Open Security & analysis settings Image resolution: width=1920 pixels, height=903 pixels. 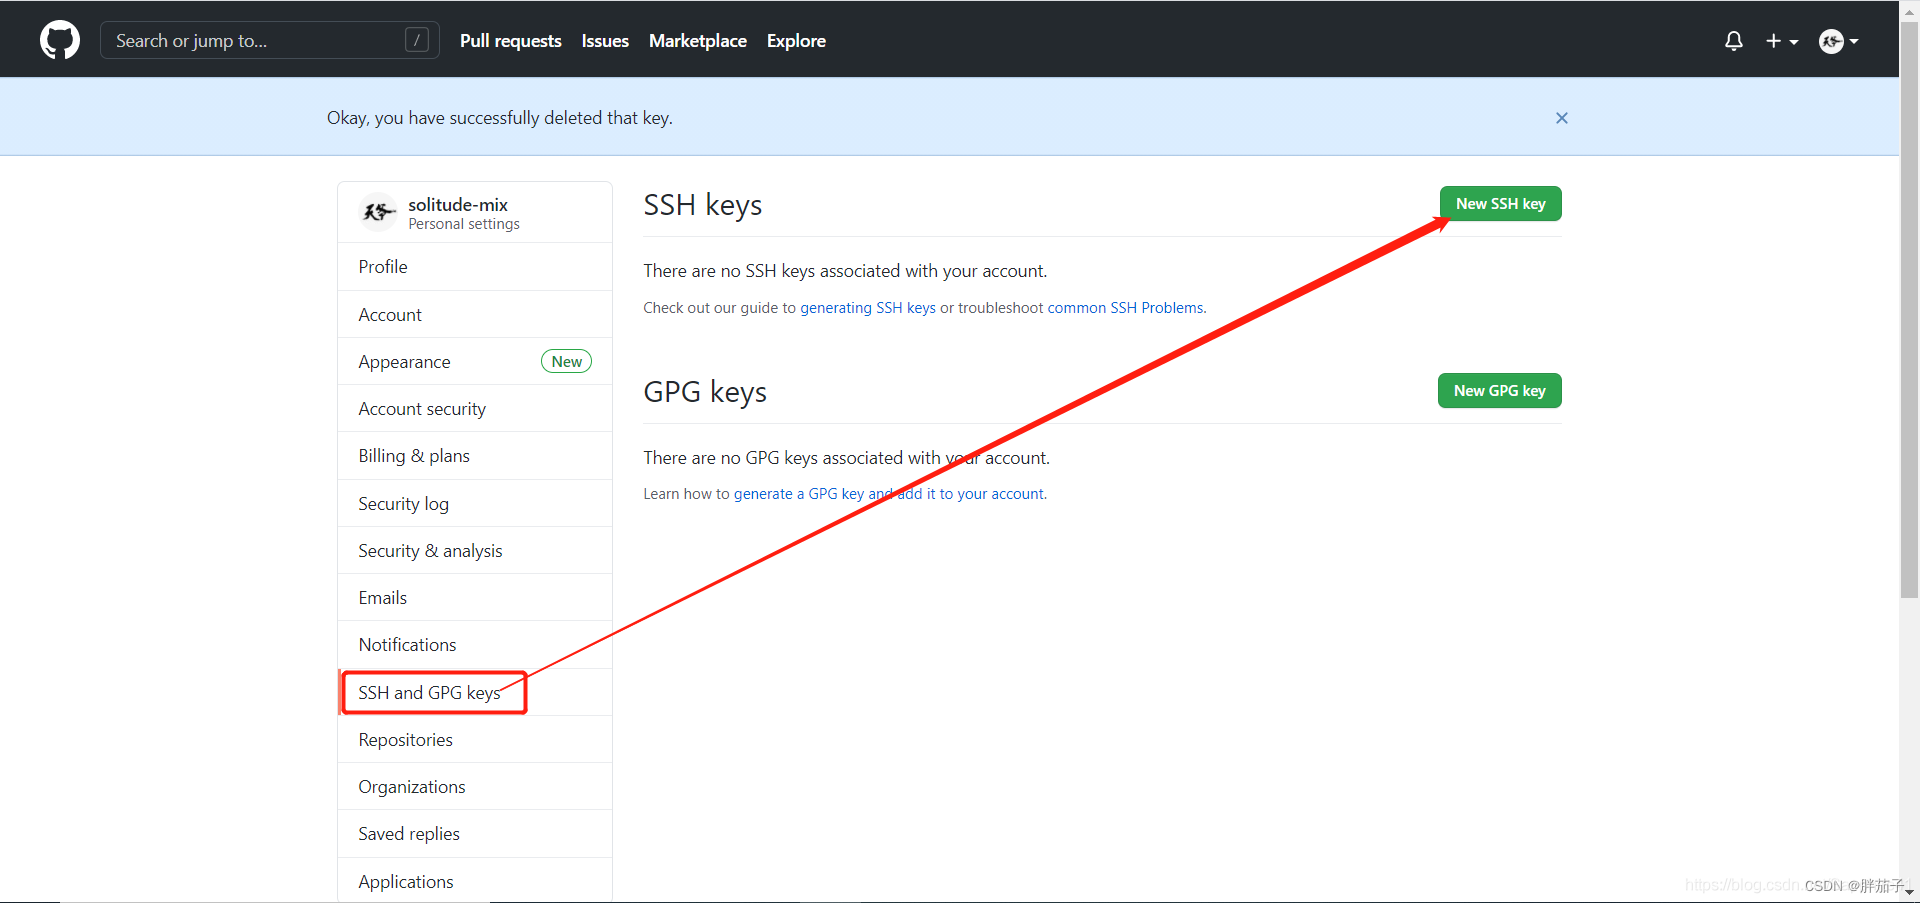475,551
